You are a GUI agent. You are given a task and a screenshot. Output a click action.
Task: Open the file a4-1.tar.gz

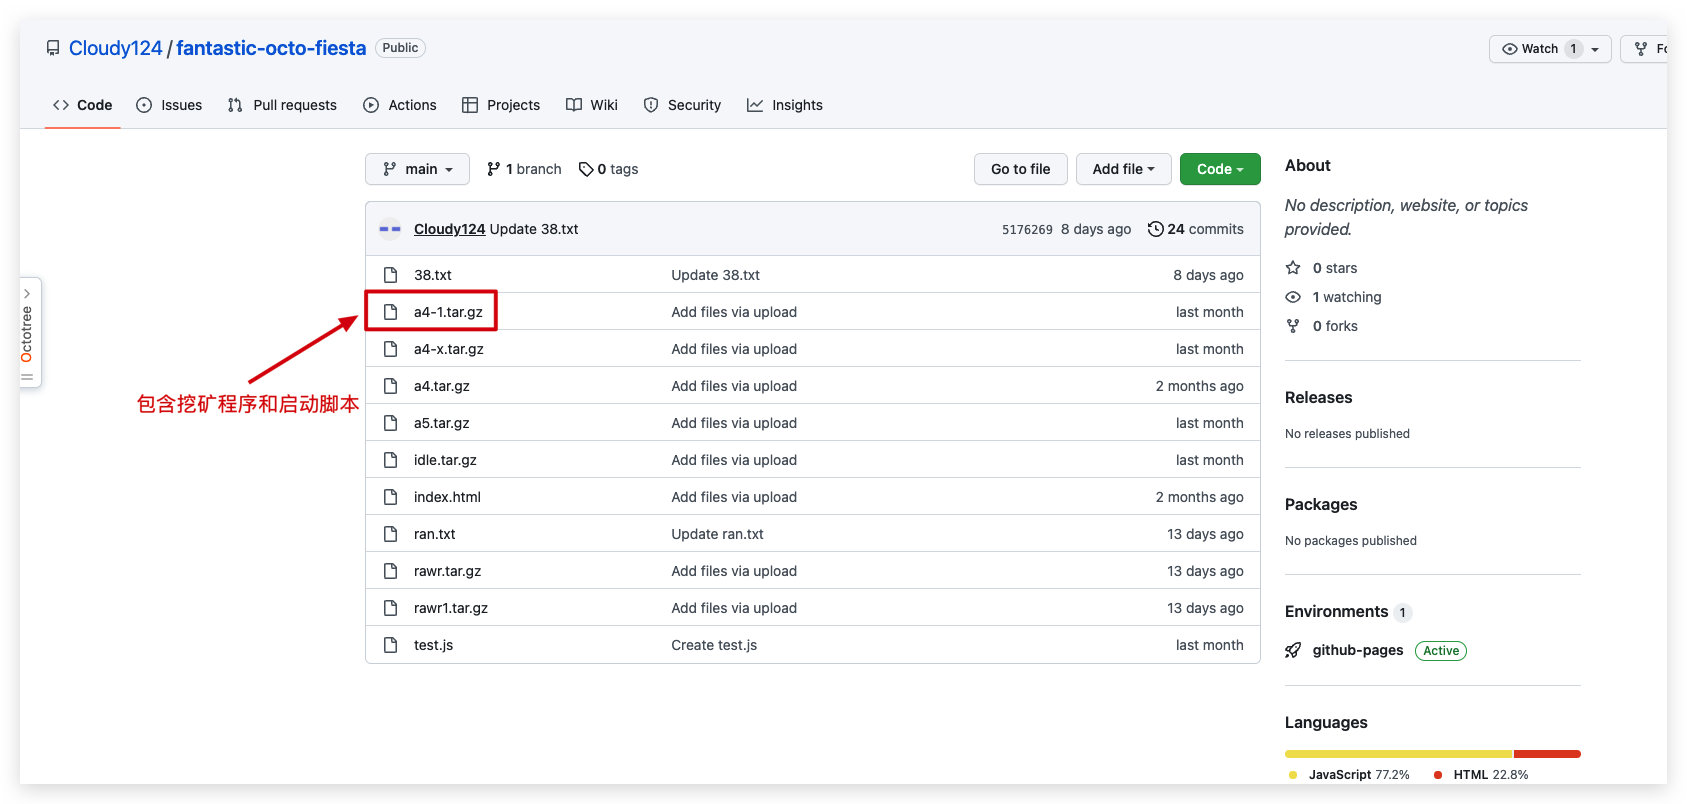(x=448, y=312)
